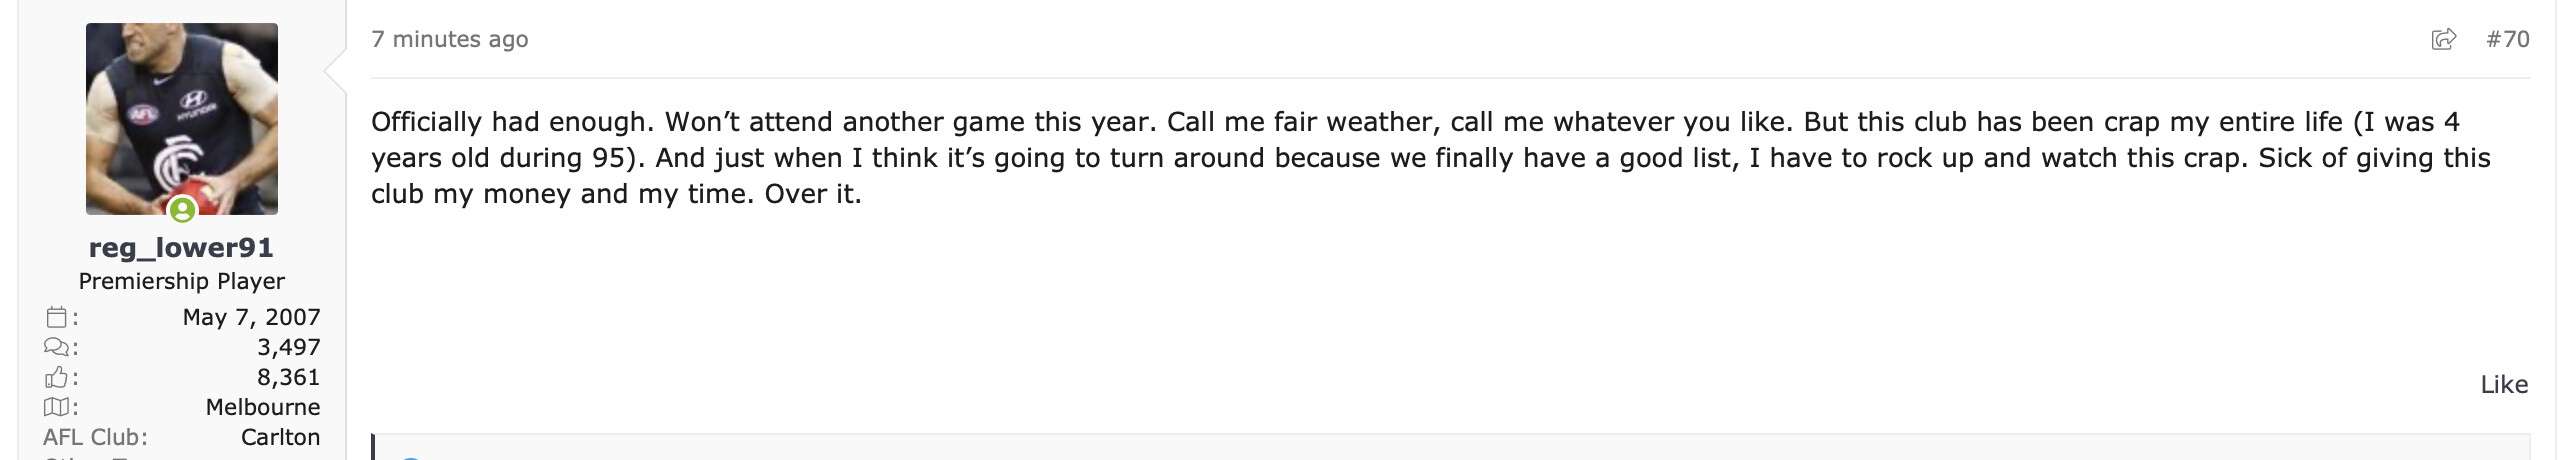The image size is (2576, 460).
Task: Click the thumbs-up likes icon
Action: (x=57, y=377)
